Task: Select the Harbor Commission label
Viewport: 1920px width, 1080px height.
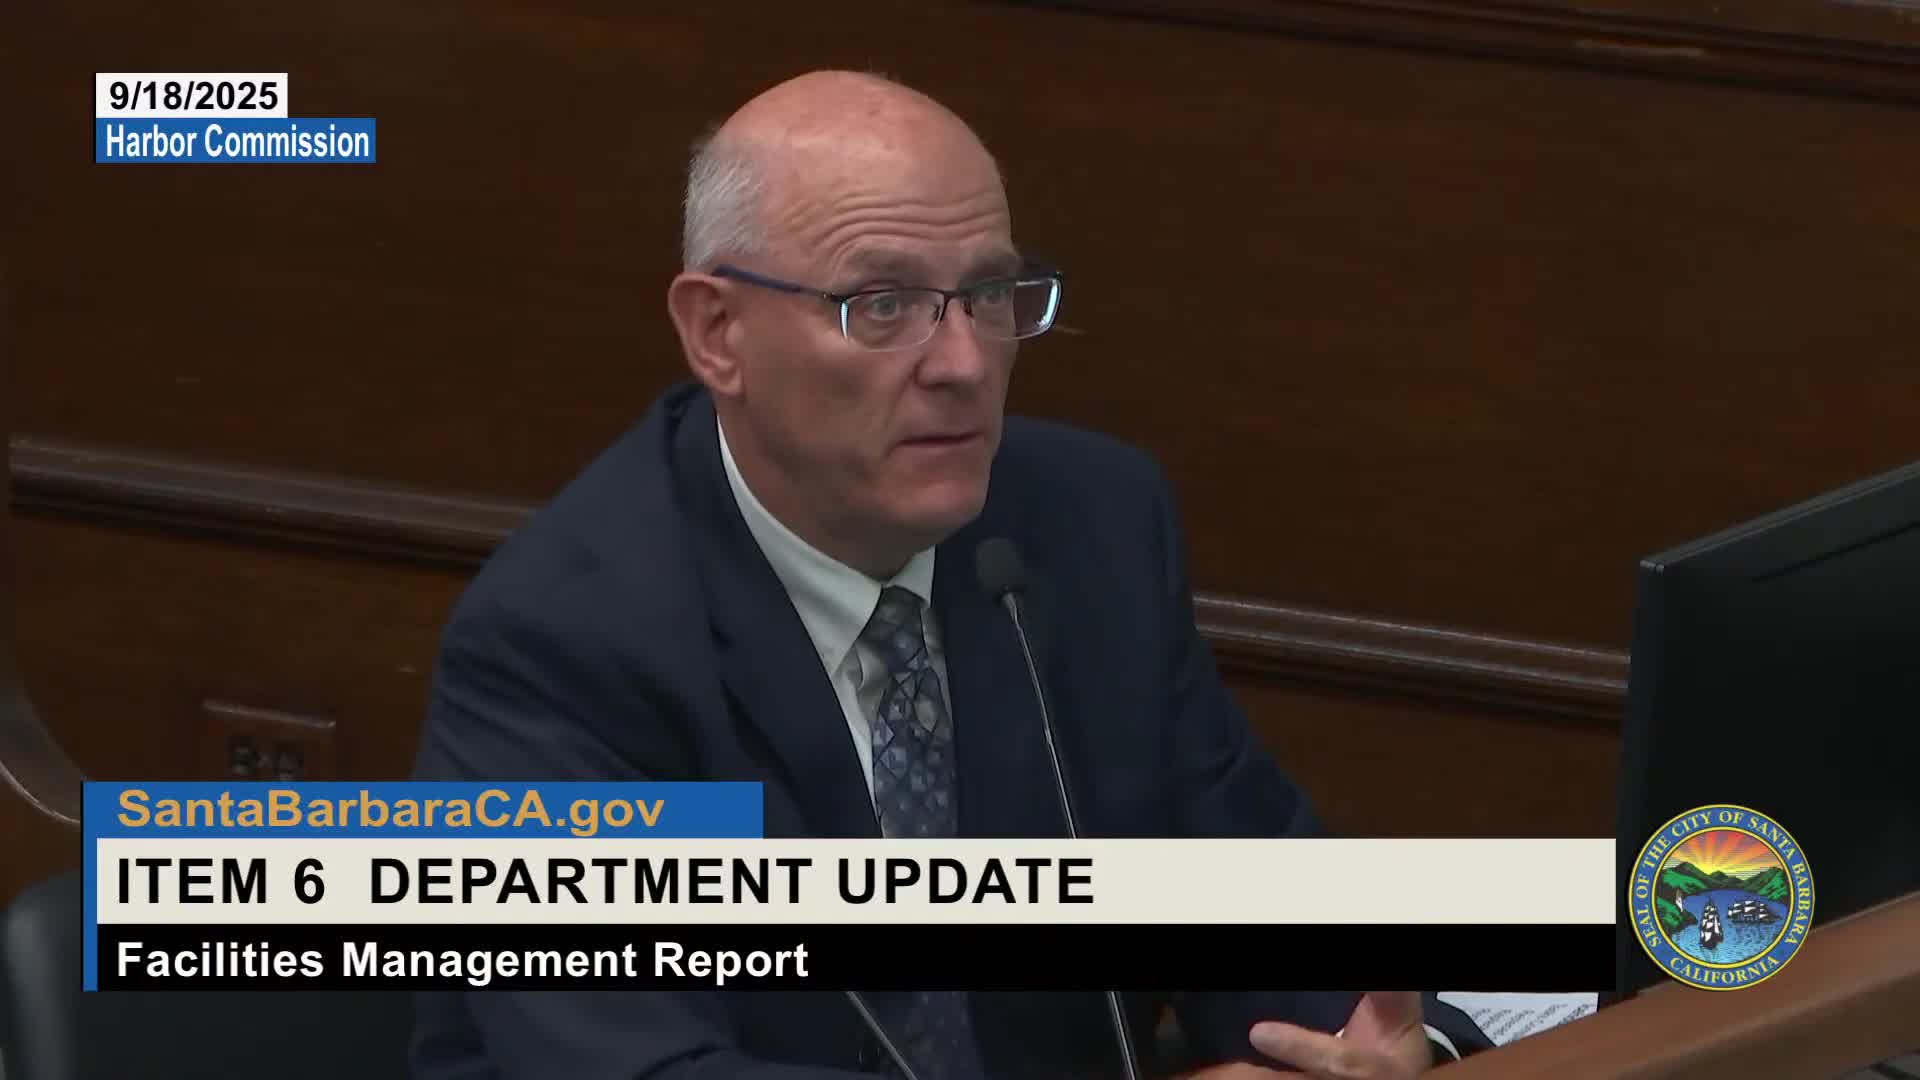Action: click(x=237, y=142)
